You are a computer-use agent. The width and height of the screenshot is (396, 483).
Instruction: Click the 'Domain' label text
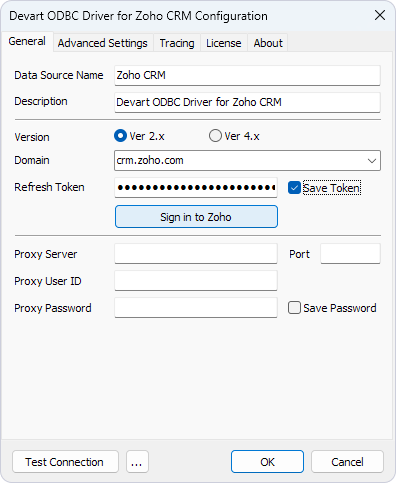click(32, 160)
